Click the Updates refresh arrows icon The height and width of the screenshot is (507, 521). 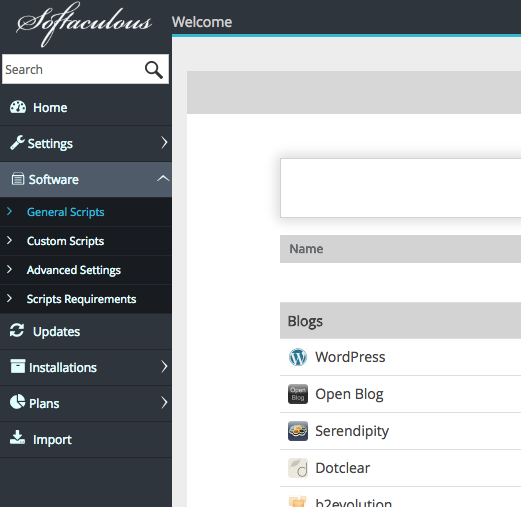click(17, 331)
